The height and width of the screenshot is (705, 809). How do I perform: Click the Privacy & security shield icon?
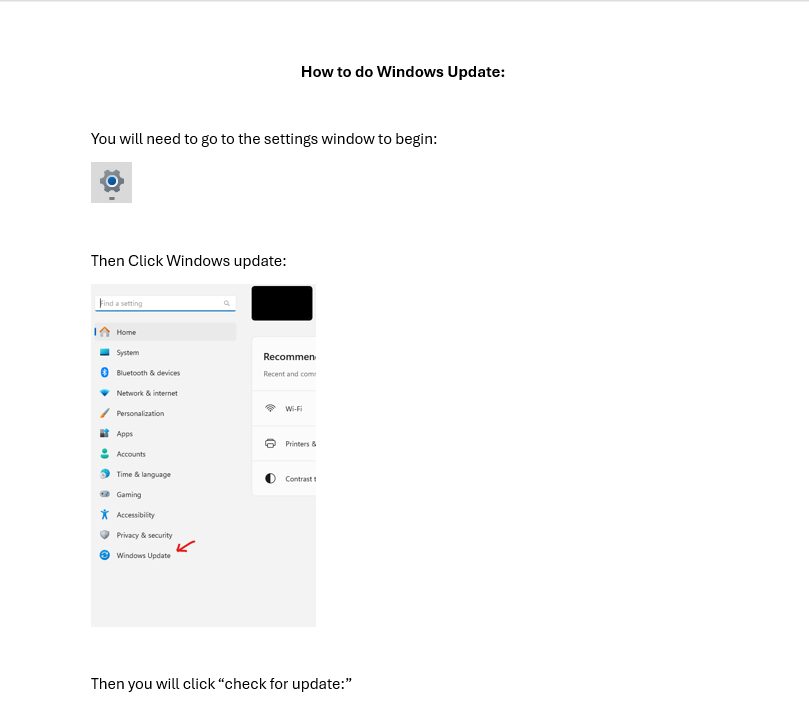[105, 535]
